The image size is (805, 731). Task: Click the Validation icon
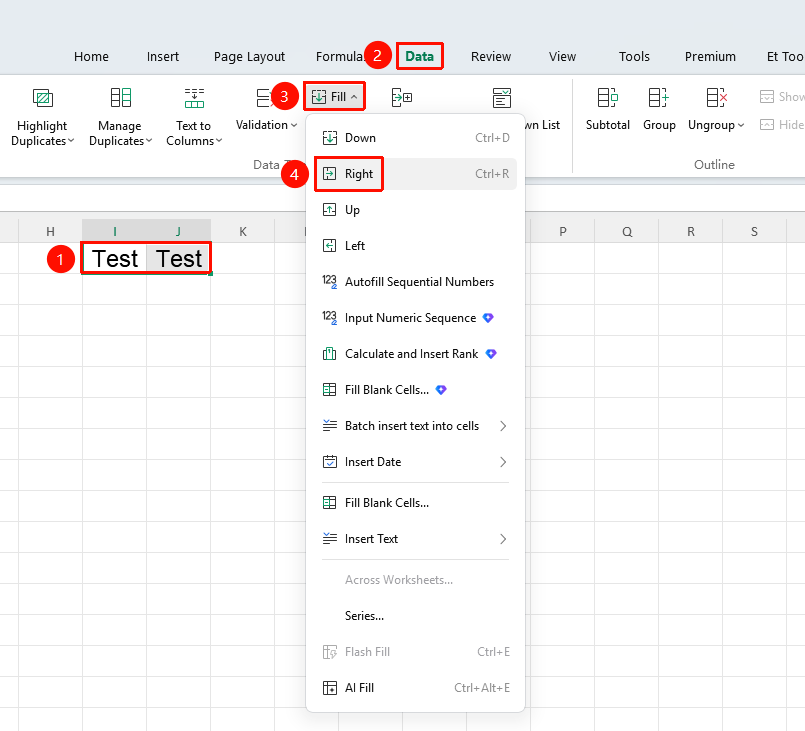[264, 98]
